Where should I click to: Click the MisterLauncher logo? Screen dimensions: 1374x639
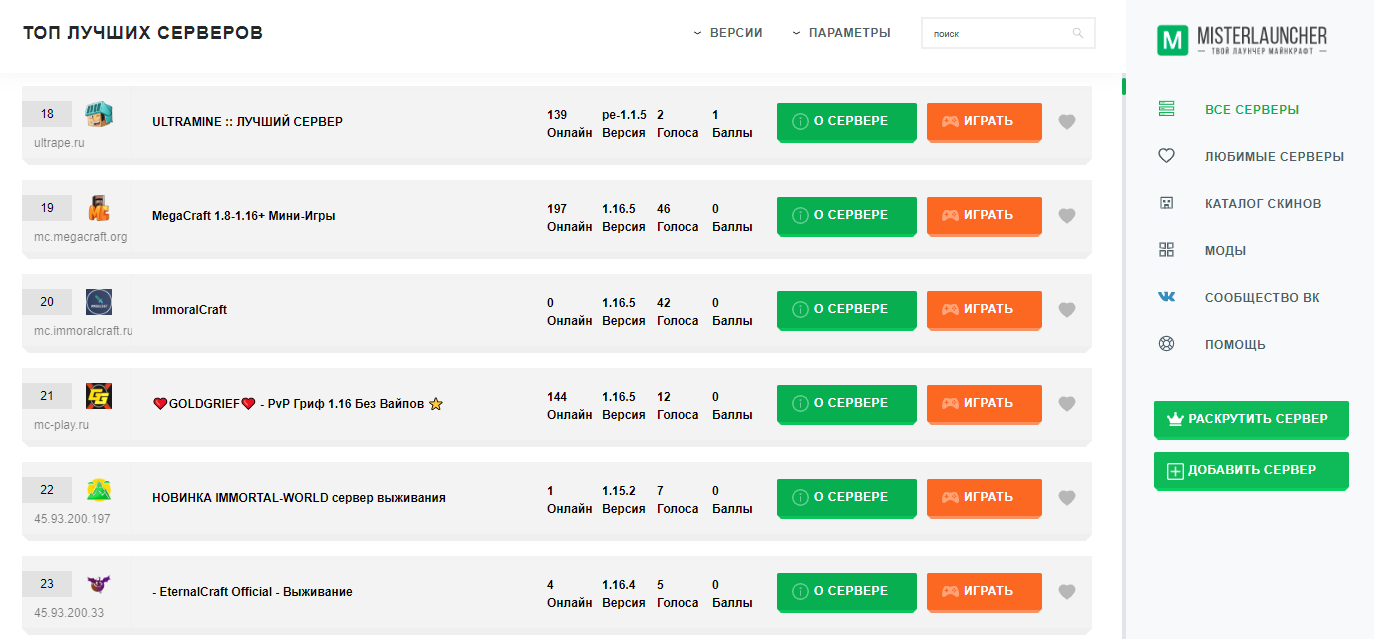(x=1242, y=40)
